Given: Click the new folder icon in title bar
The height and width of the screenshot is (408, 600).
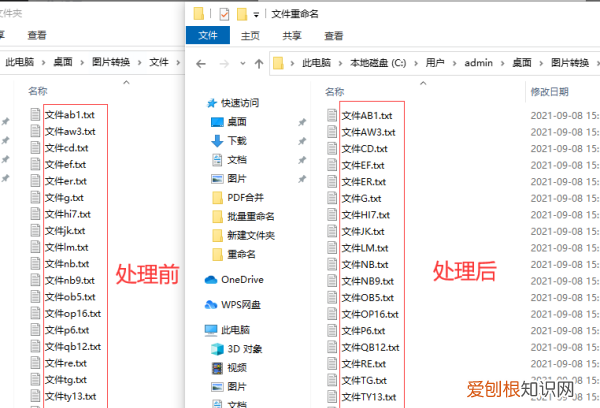Looking at the screenshot, I should [x=242, y=15].
